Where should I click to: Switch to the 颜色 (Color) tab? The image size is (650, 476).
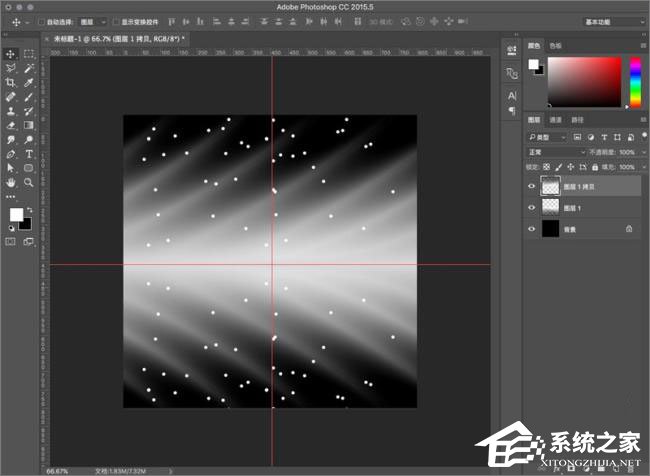click(534, 46)
